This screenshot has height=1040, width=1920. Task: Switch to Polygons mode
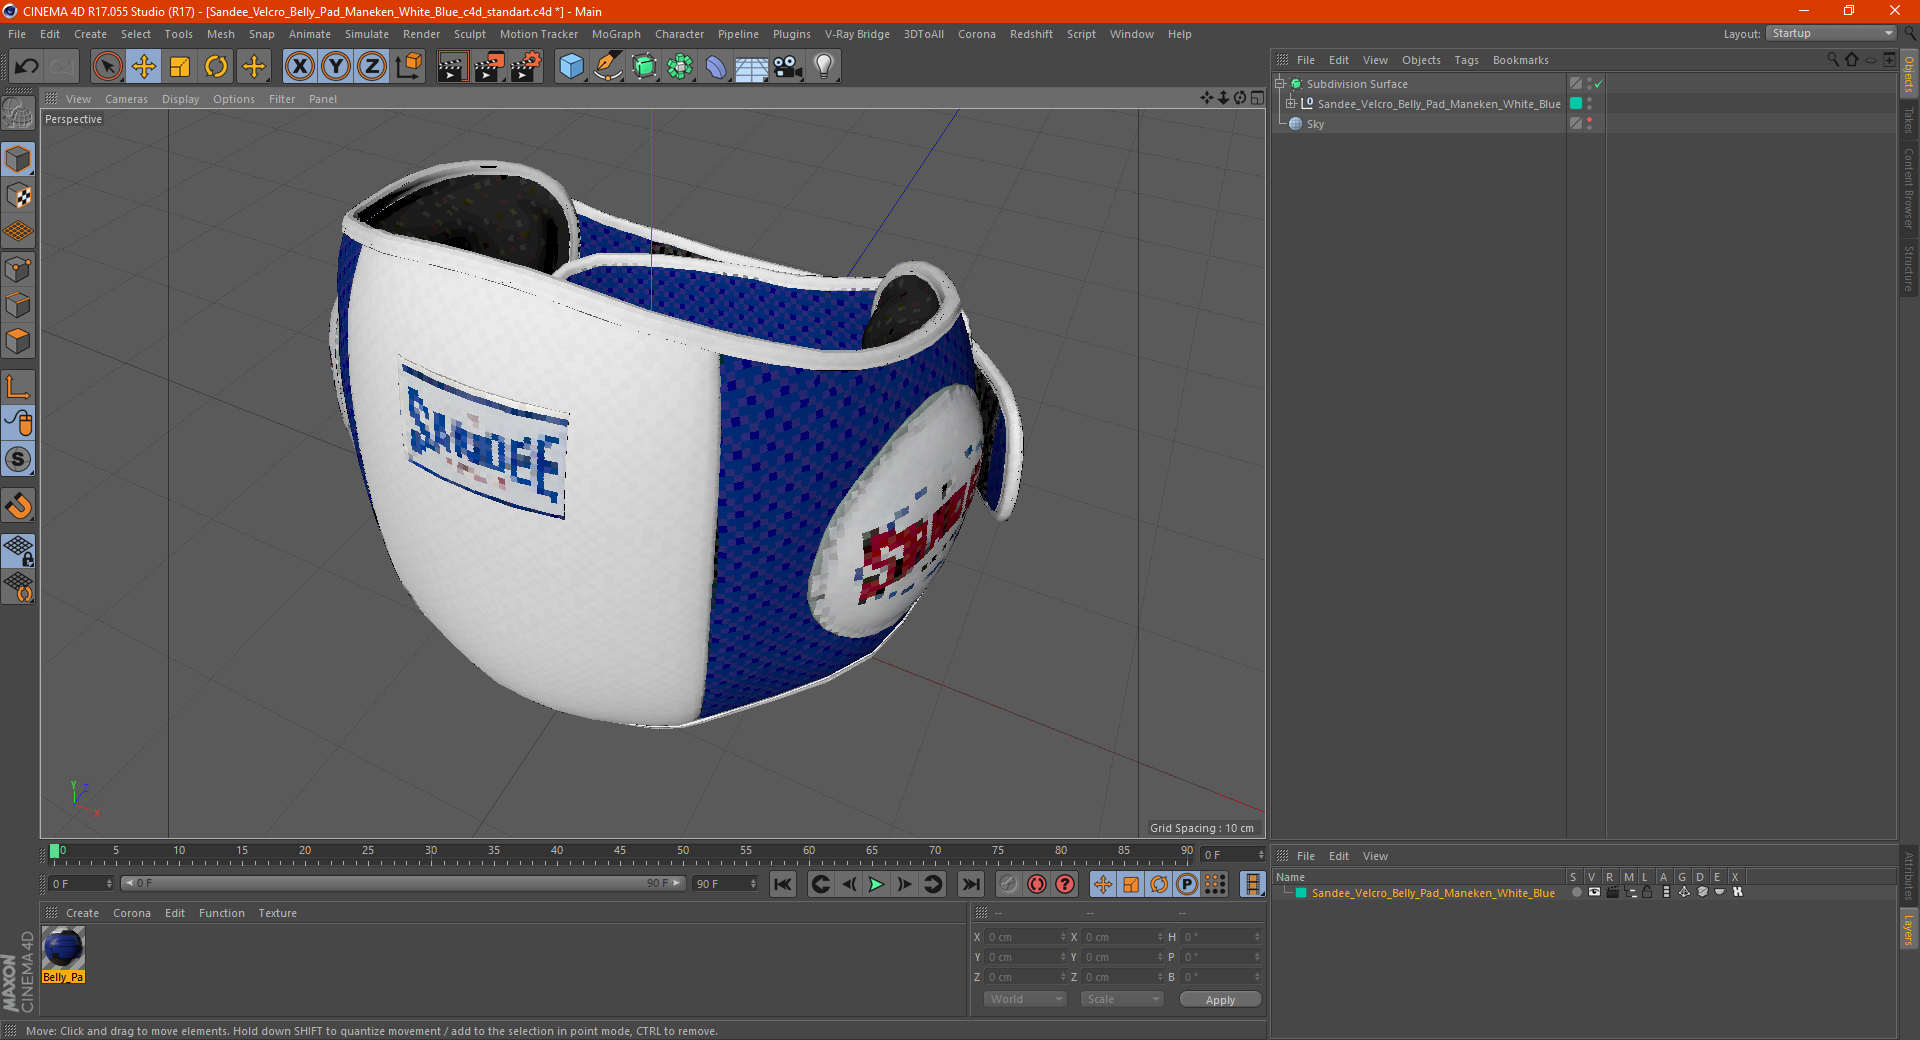pos(18,341)
